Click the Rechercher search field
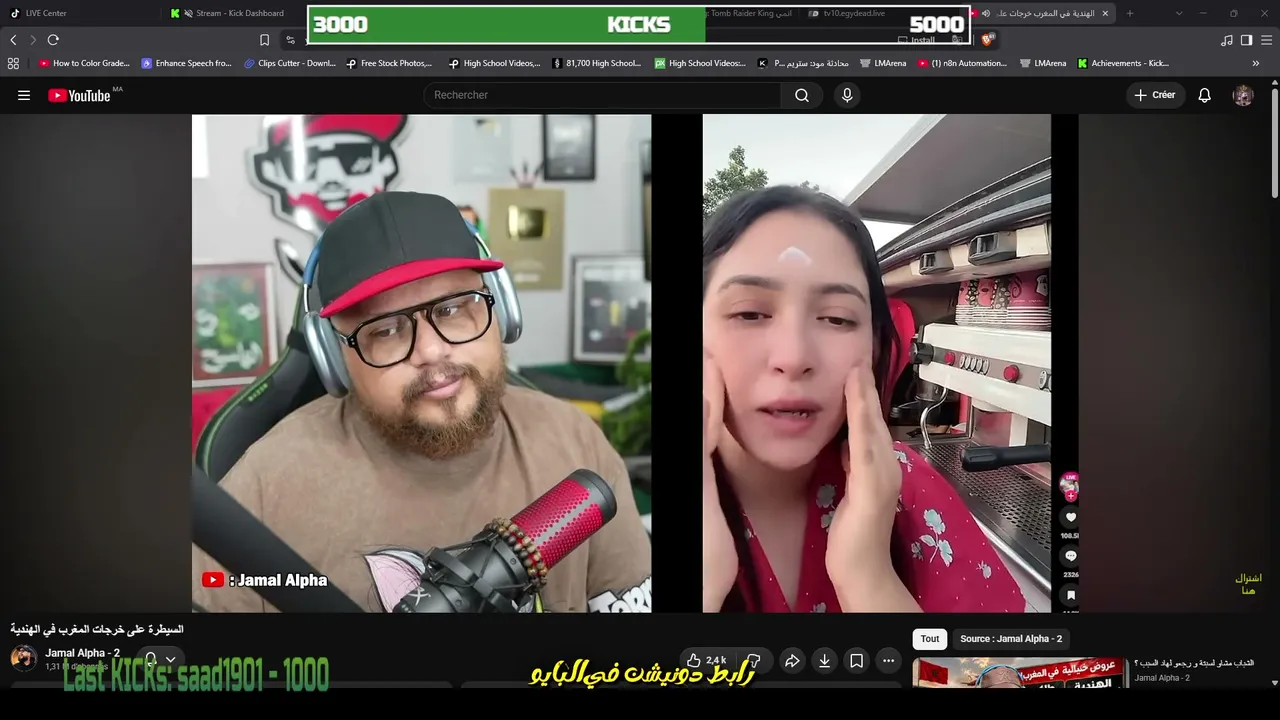 (603, 95)
